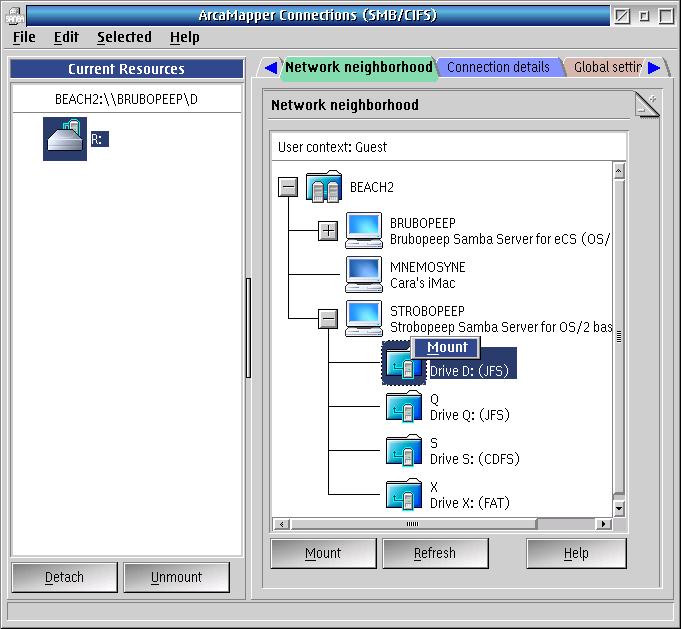Click the tree's vertical scrollbar down arrow
Image resolution: width=681 pixels, height=629 pixels.
(619, 508)
